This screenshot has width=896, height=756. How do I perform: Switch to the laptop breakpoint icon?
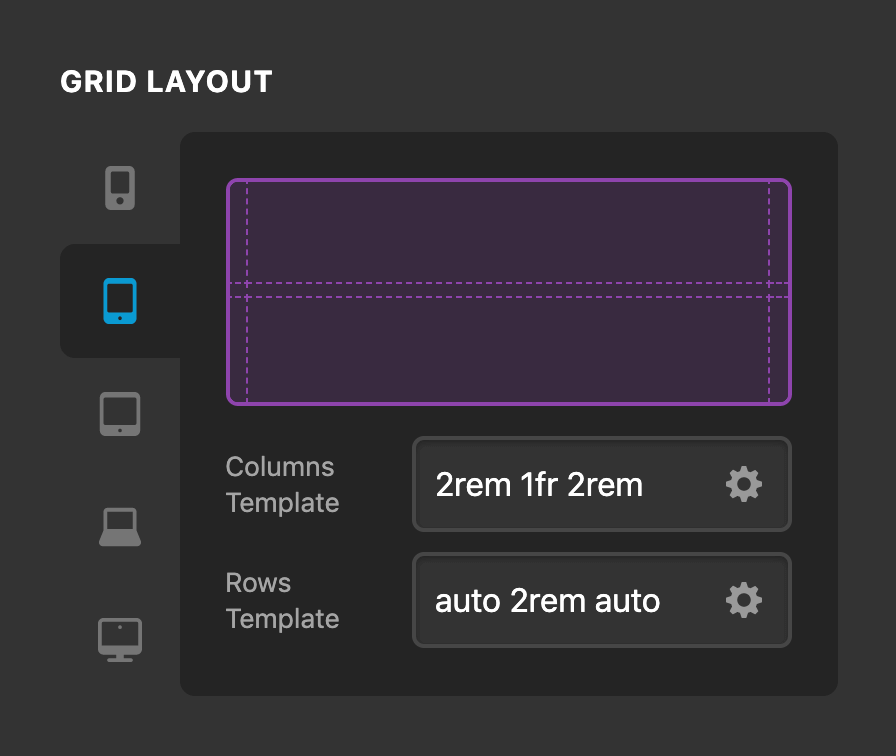120,527
